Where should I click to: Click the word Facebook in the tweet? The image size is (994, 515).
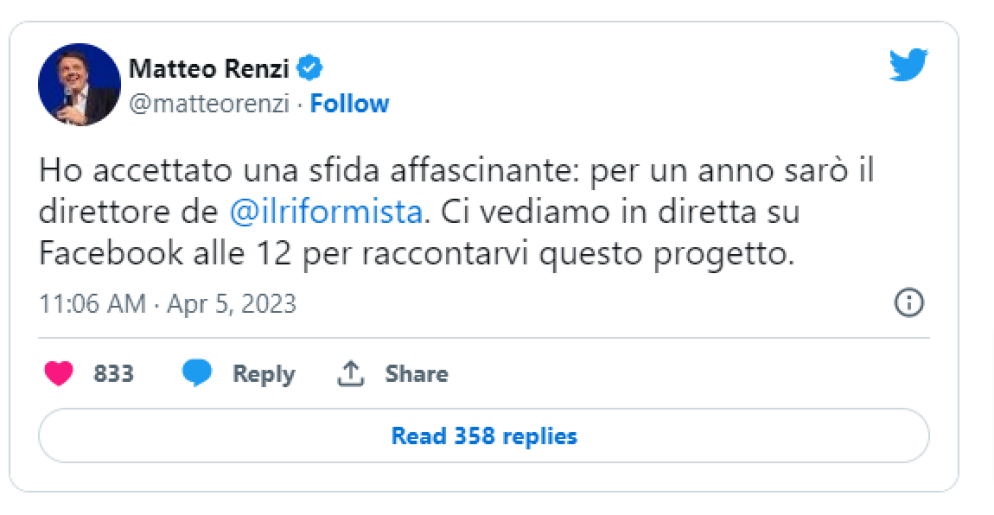(111, 254)
